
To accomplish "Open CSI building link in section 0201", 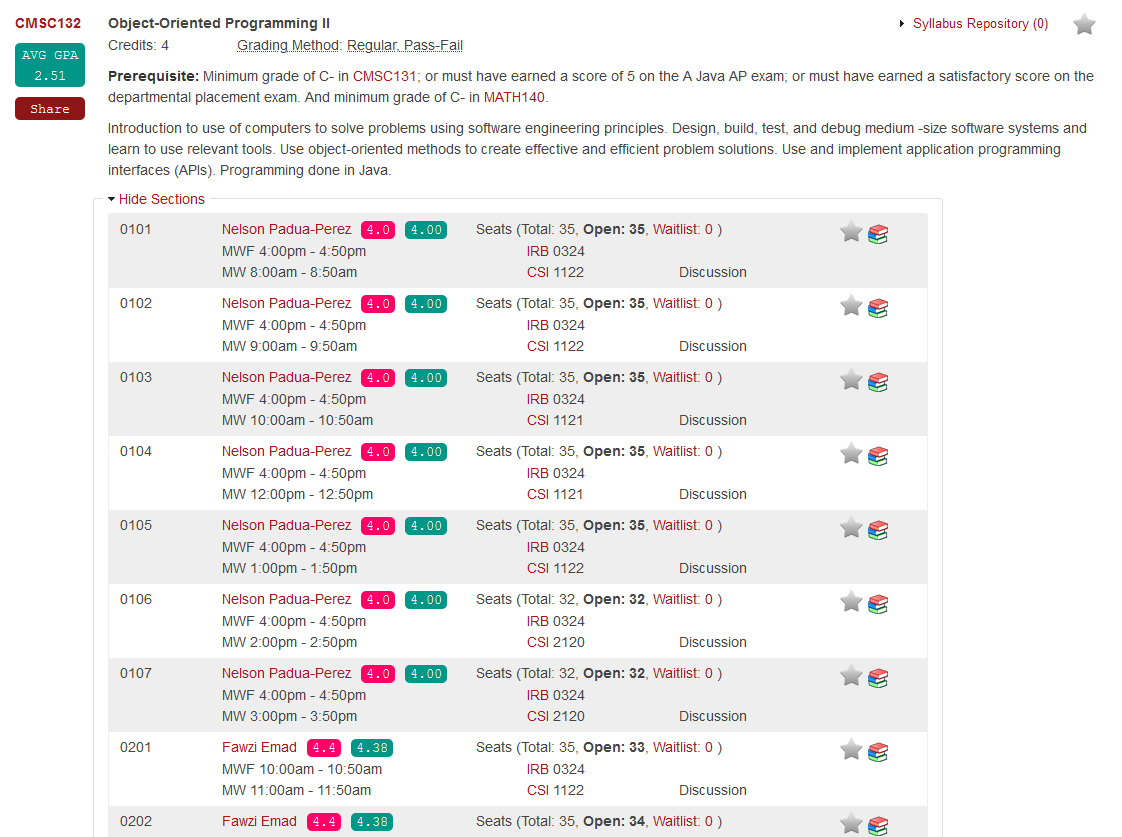I will point(537,790).
